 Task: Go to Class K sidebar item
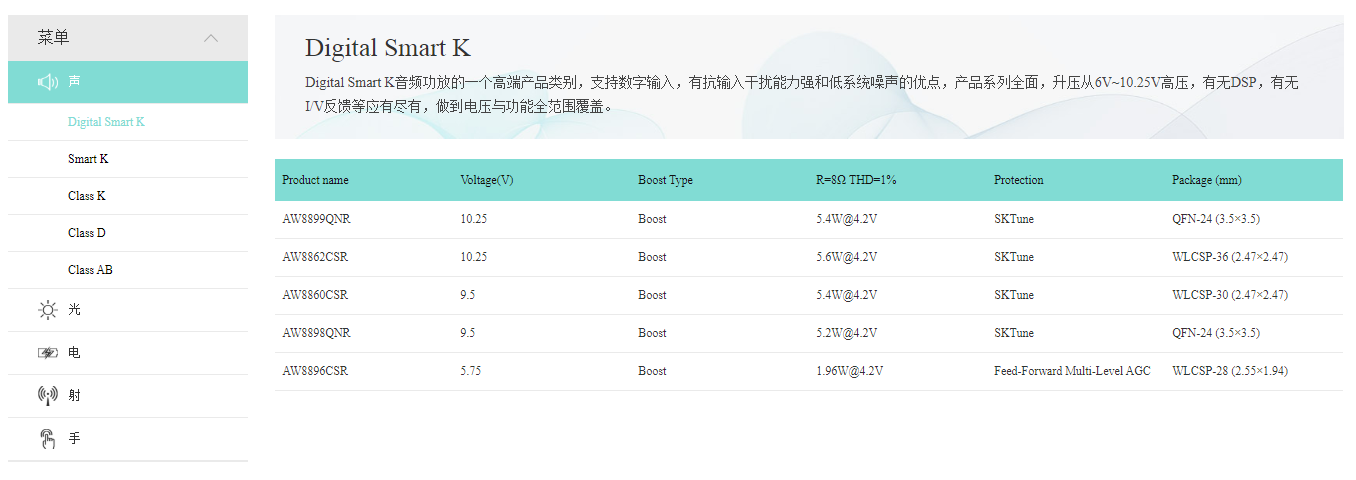[x=86, y=196]
